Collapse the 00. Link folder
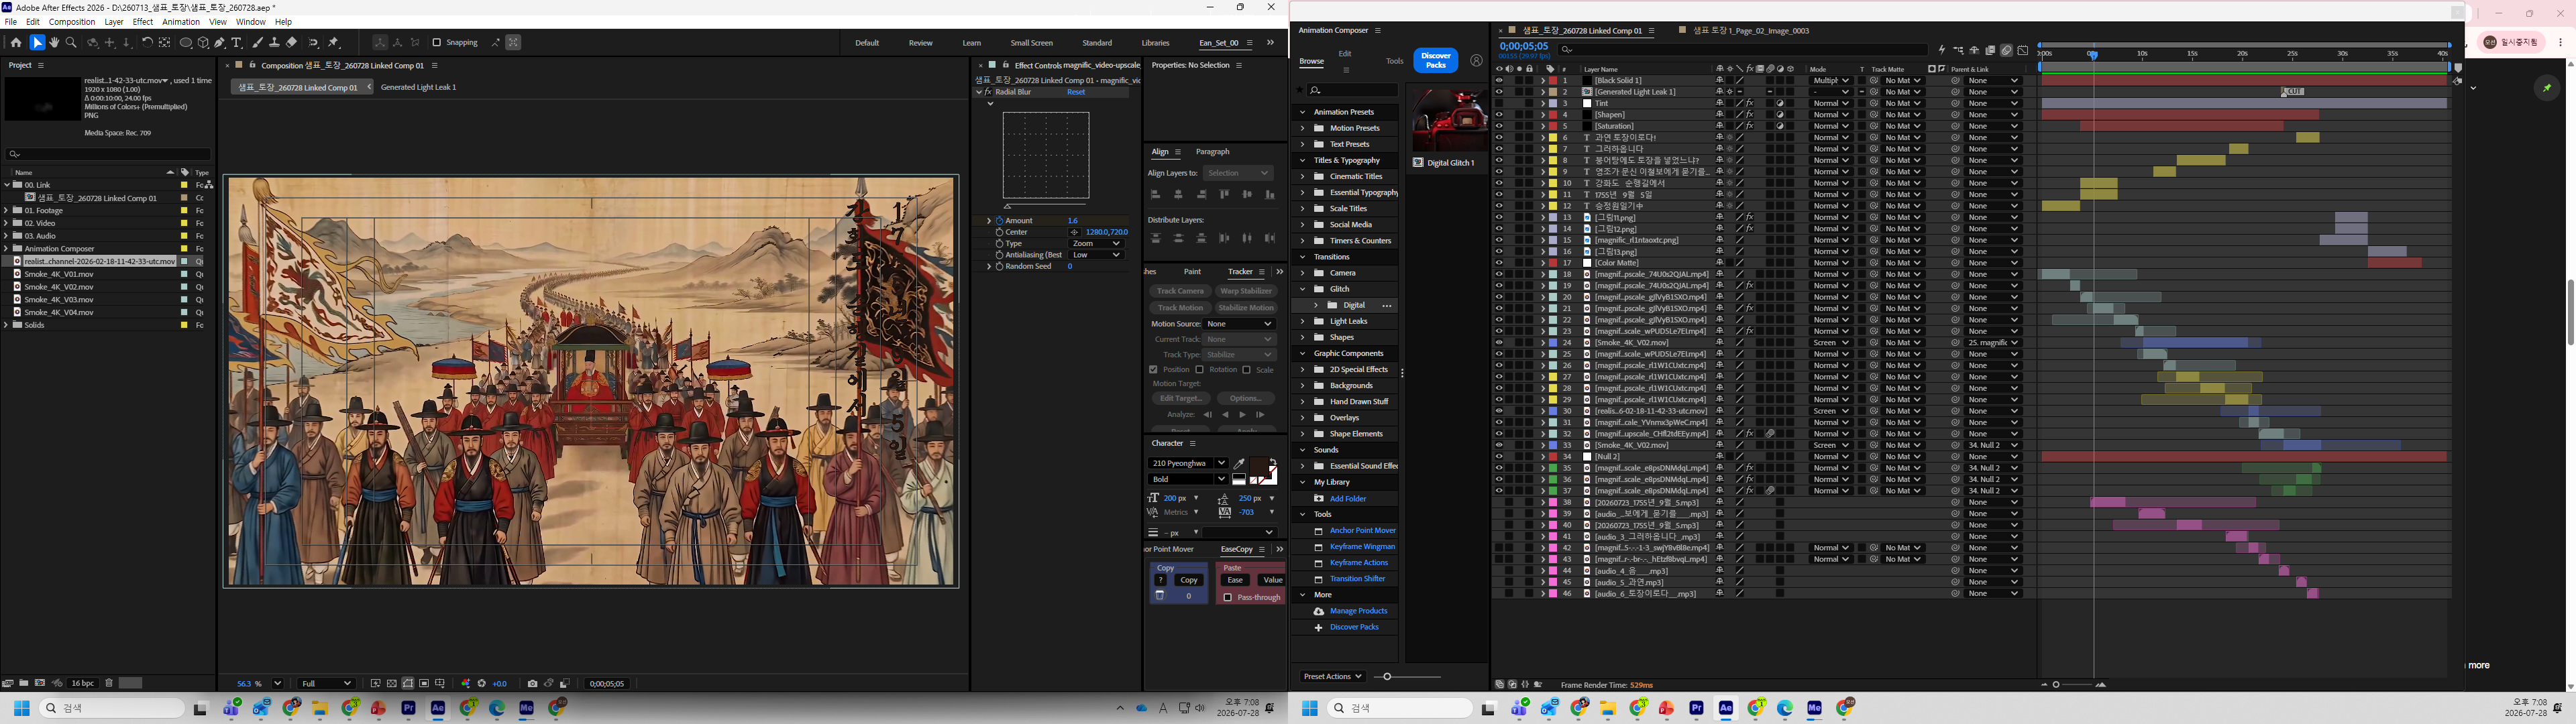Screen dimensions: 2576x724 coord(6,185)
